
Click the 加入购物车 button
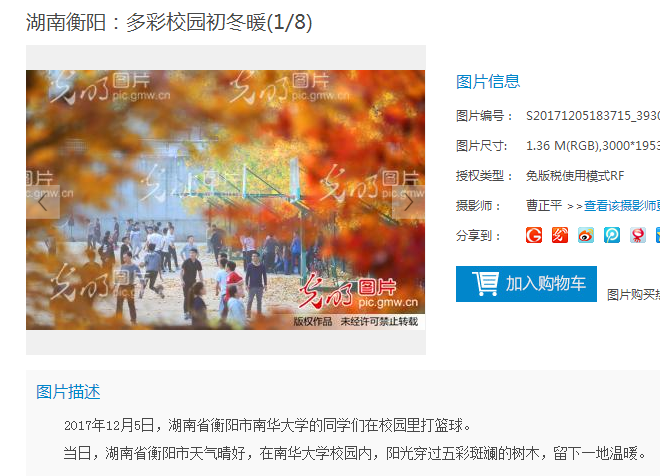pyautogui.click(x=526, y=284)
